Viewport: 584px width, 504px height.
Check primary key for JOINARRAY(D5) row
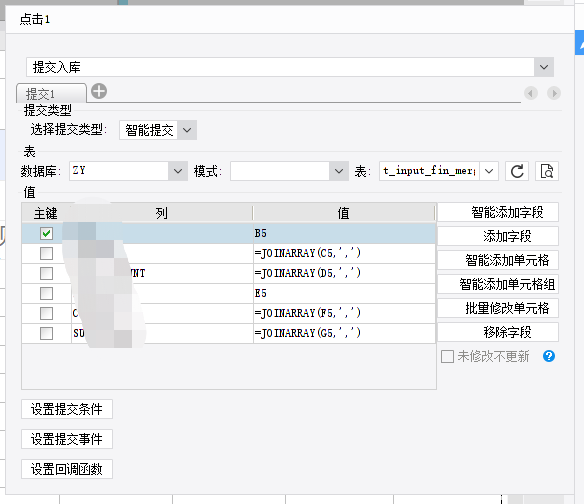coord(46,273)
